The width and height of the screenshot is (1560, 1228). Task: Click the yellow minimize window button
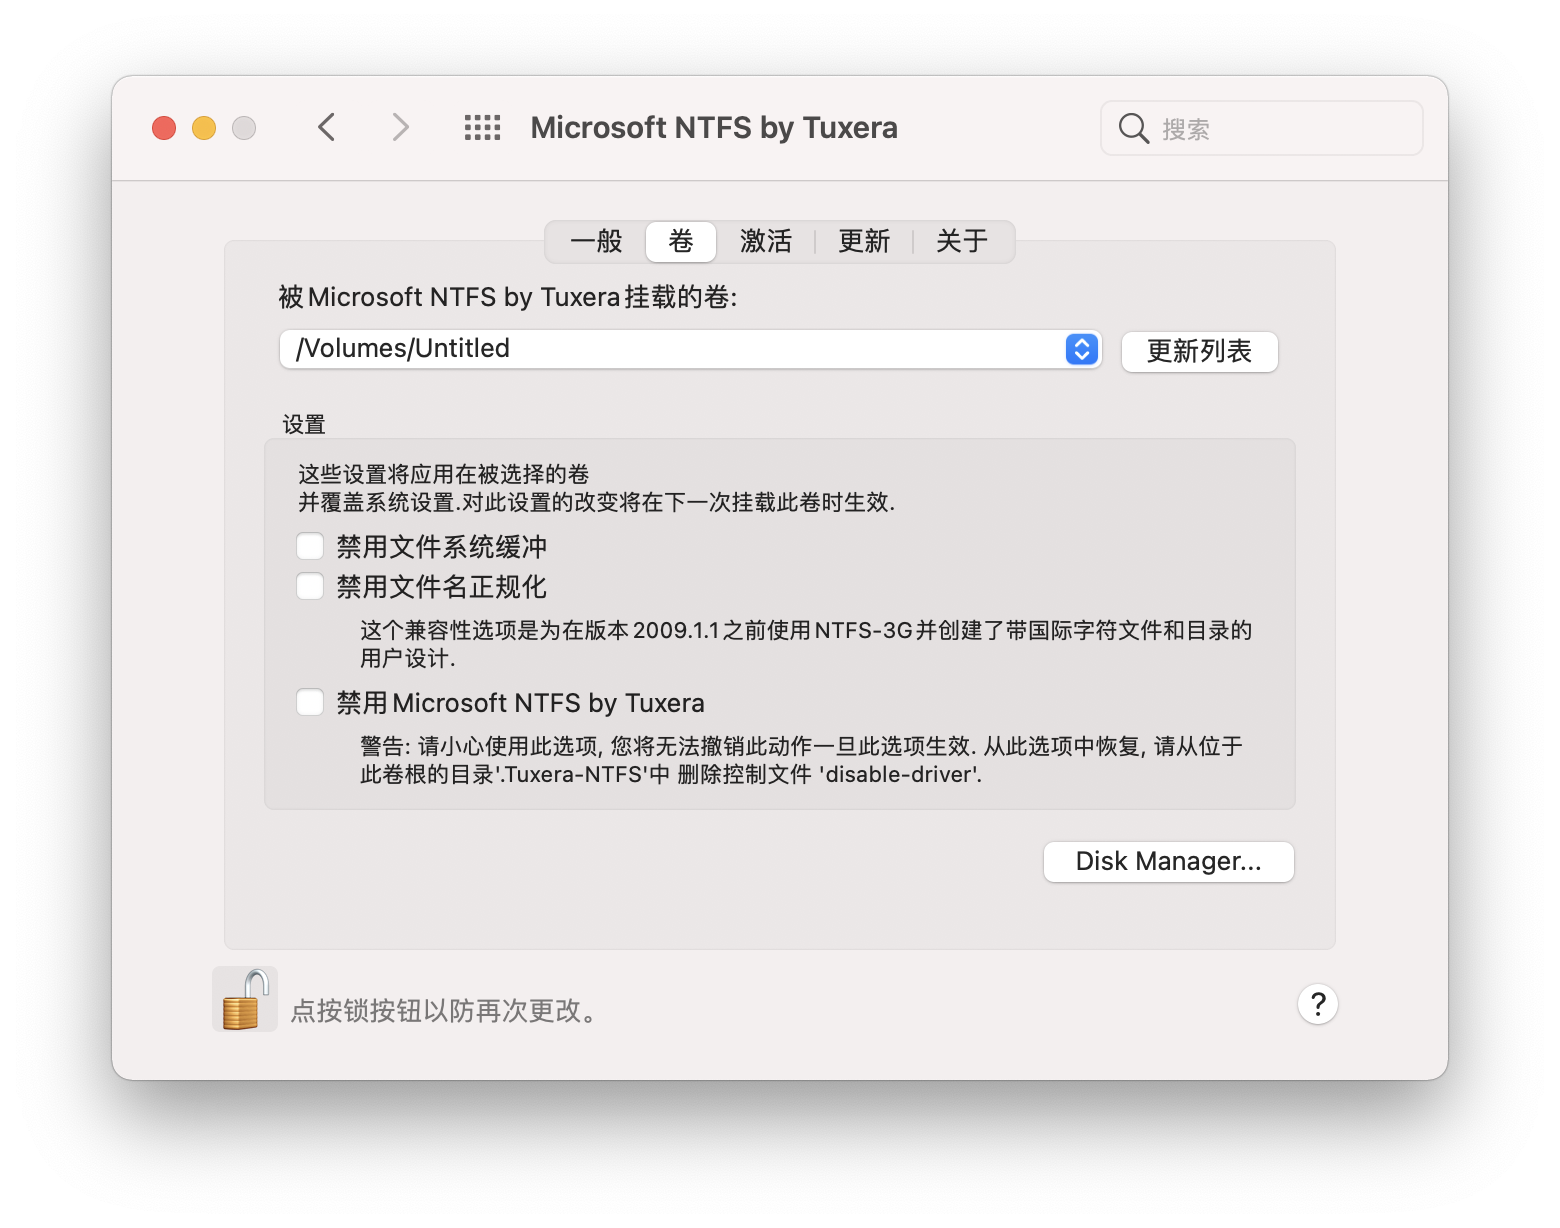204,128
